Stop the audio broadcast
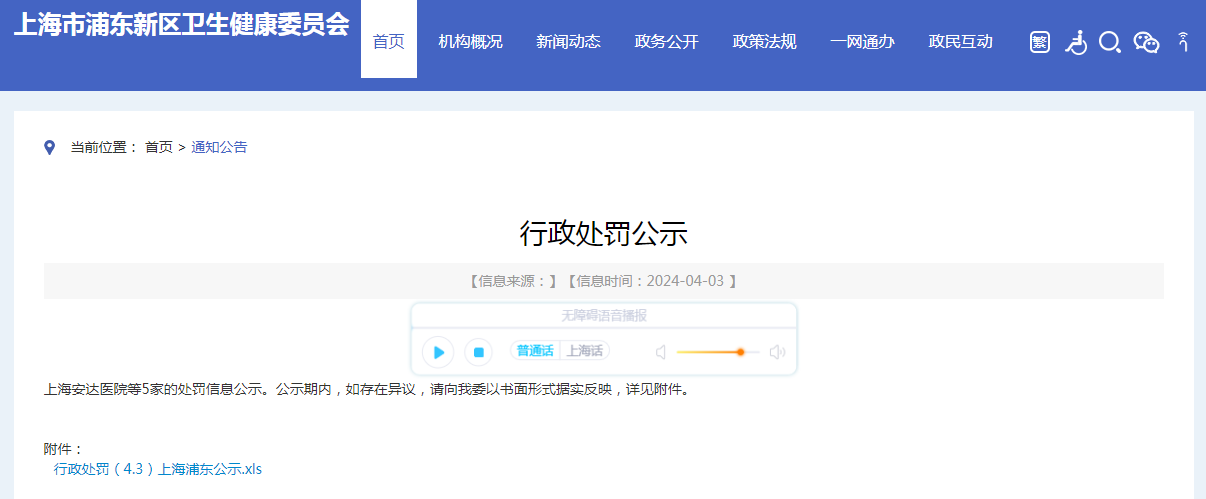Viewport: 1206px width, 499px height. tap(478, 352)
